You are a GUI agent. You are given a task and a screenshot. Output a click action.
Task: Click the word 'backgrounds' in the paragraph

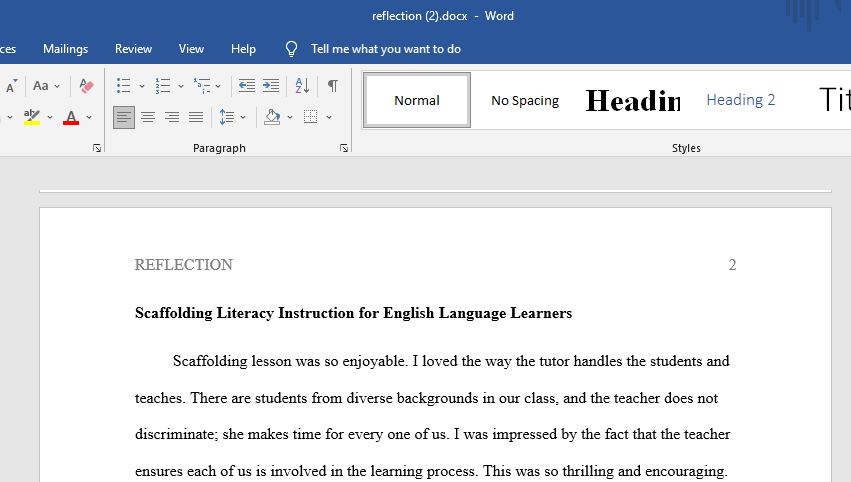point(437,398)
